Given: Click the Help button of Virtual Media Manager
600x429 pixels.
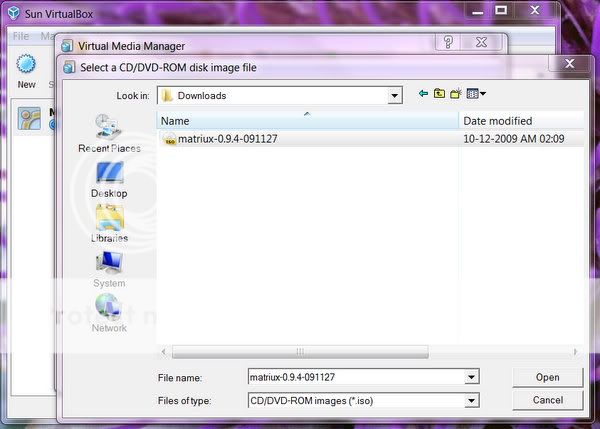Looking at the screenshot, I should 448,42.
